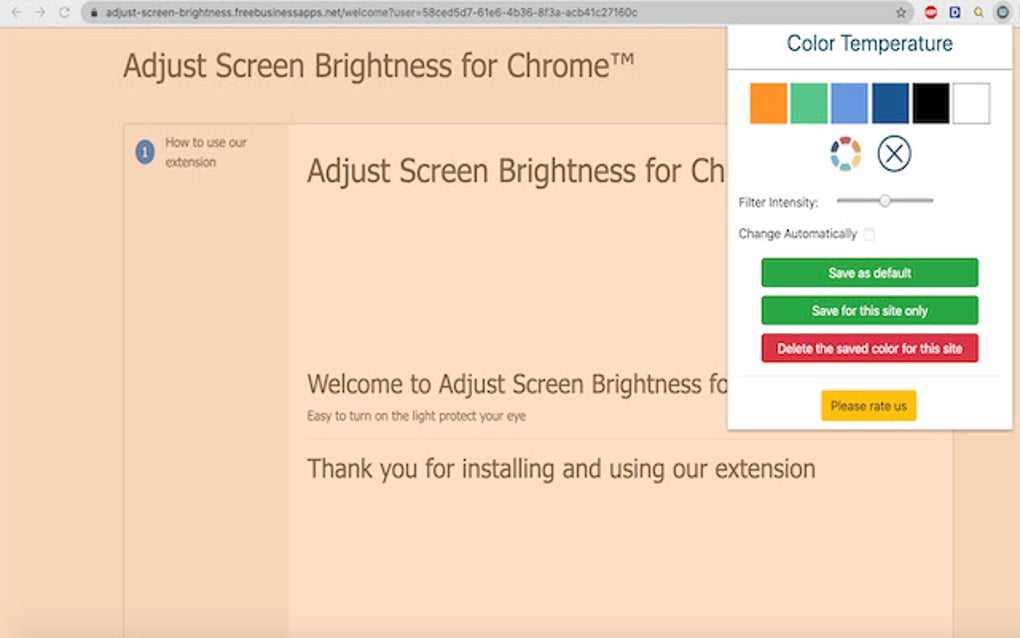Click the red ad-blocker extension icon

pyautogui.click(x=931, y=12)
